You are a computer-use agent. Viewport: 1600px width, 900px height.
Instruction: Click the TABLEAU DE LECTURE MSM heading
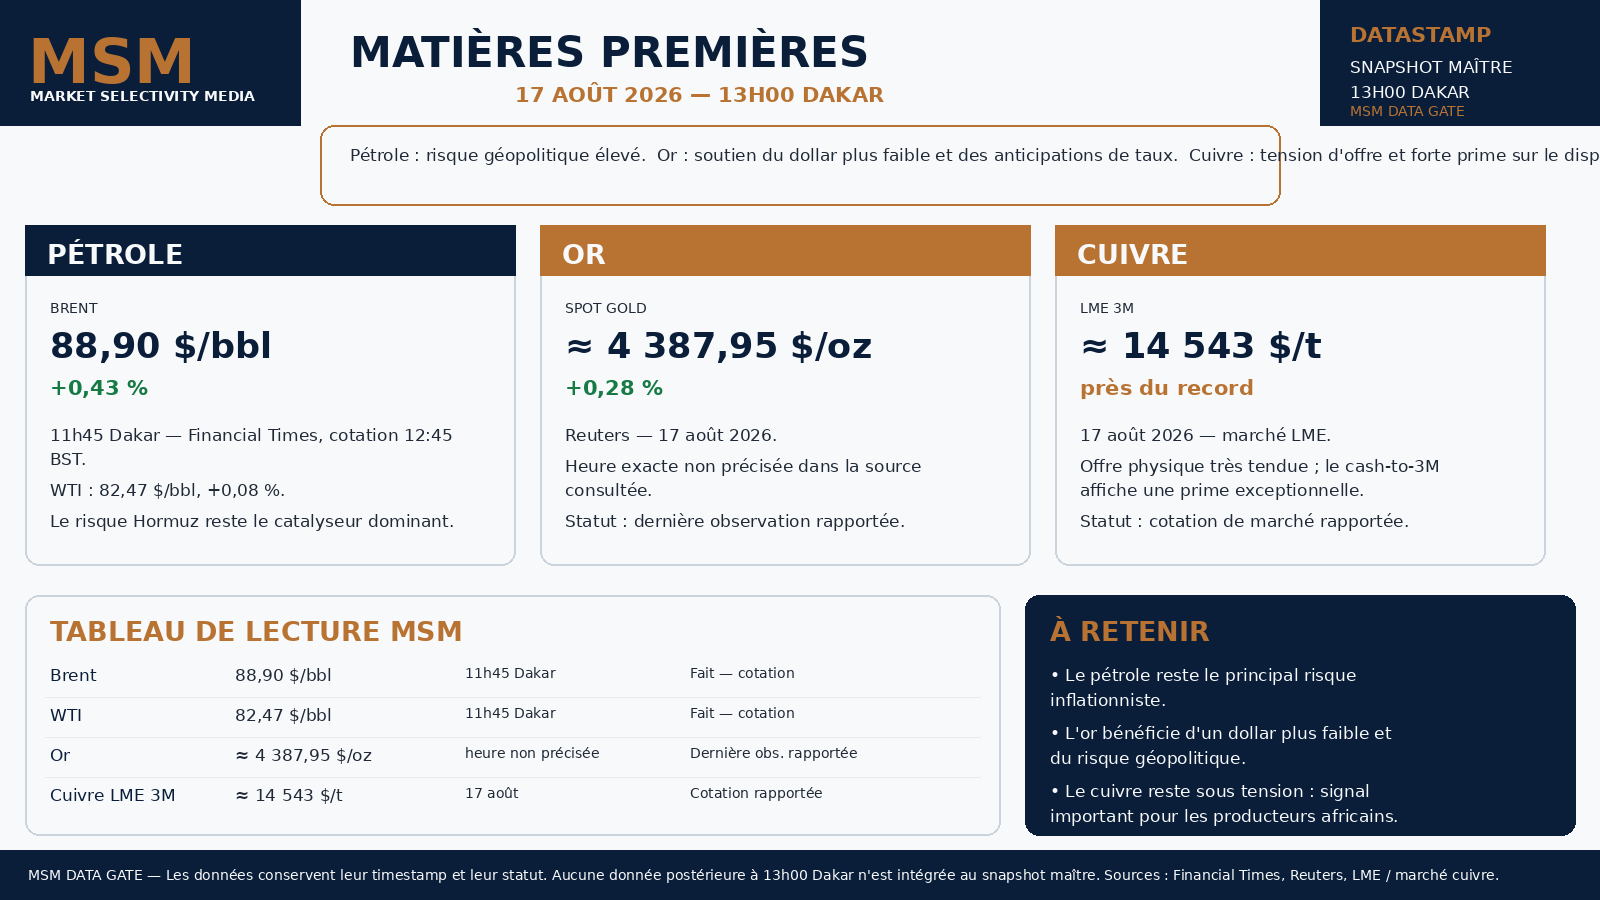(256, 632)
